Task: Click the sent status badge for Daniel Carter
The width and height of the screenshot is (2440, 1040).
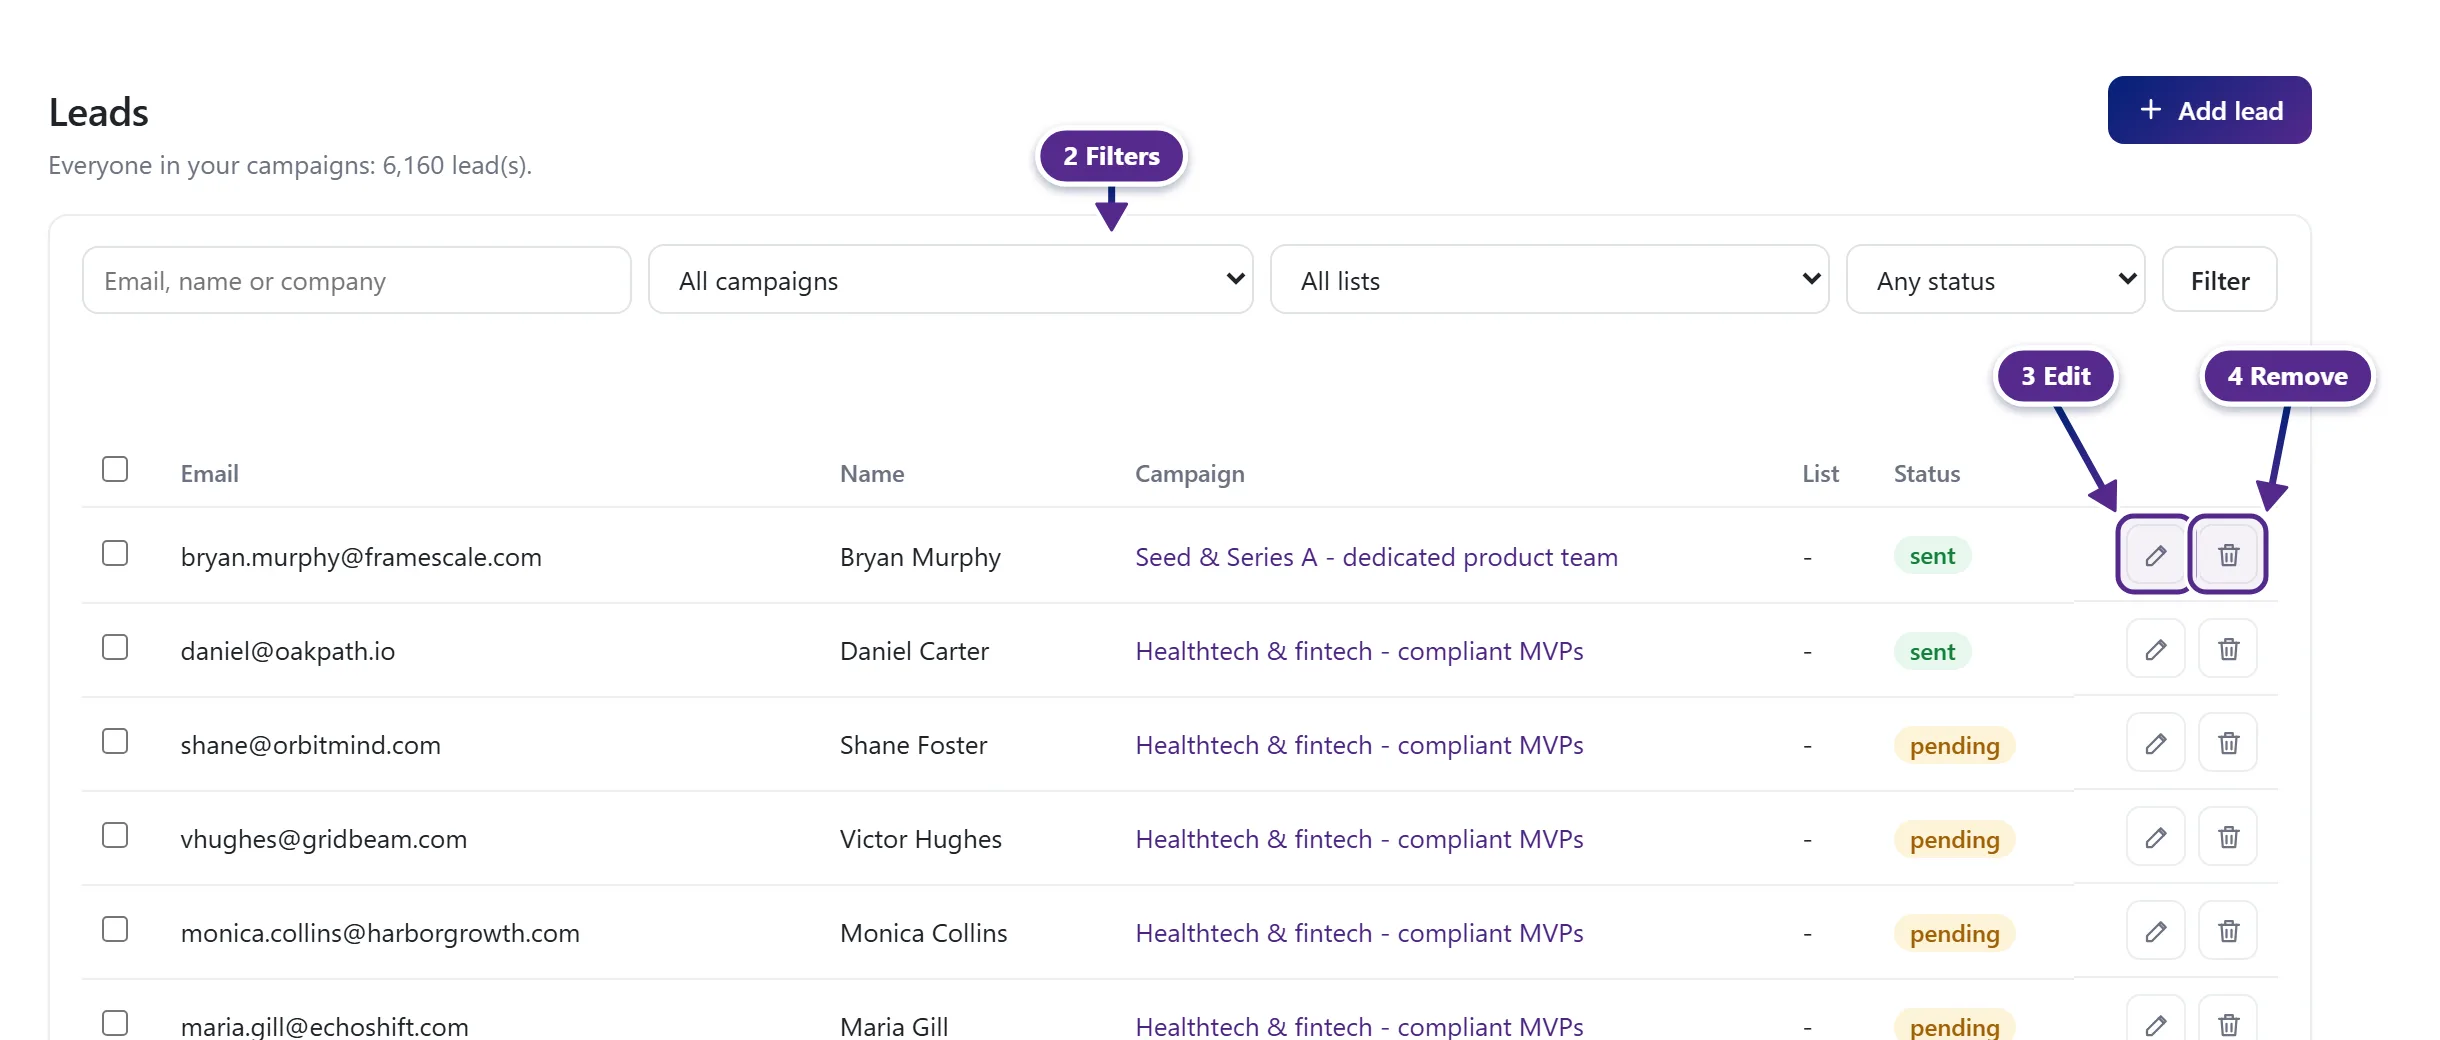Action: click(1932, 651)
